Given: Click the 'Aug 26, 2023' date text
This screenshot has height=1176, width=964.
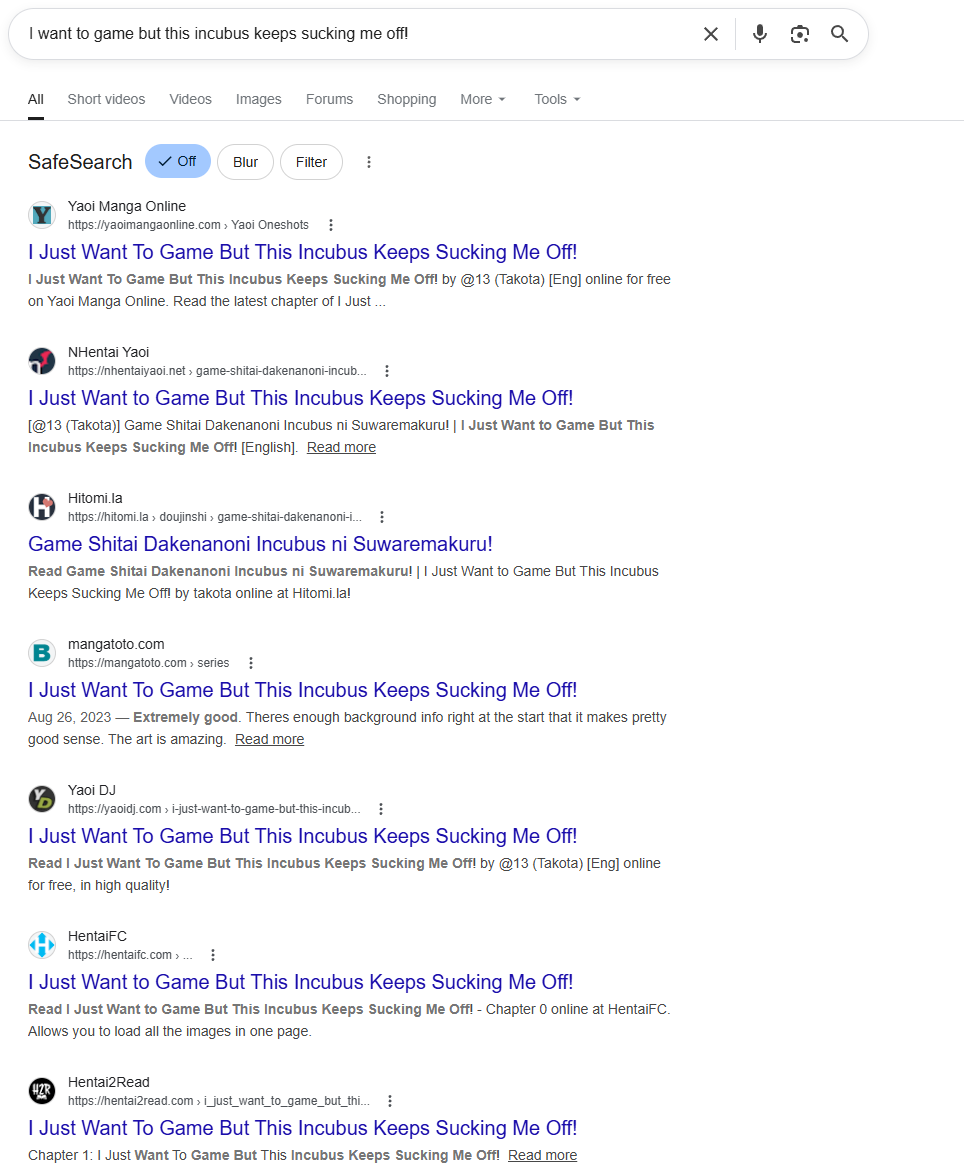Looking at the screenshot, I should (69, 717).
